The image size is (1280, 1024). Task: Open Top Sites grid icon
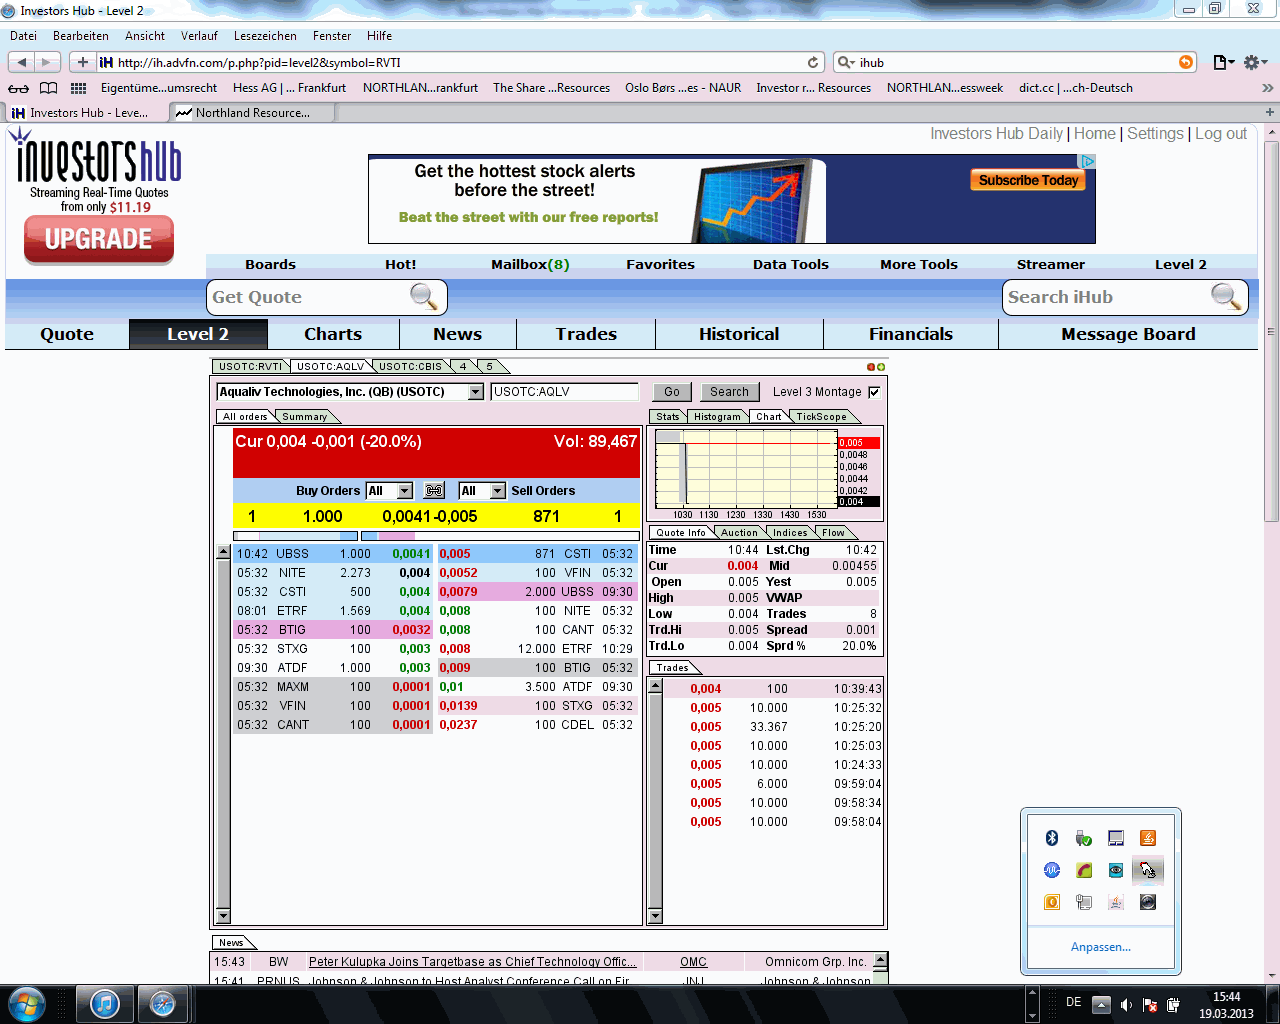(78, 88)
